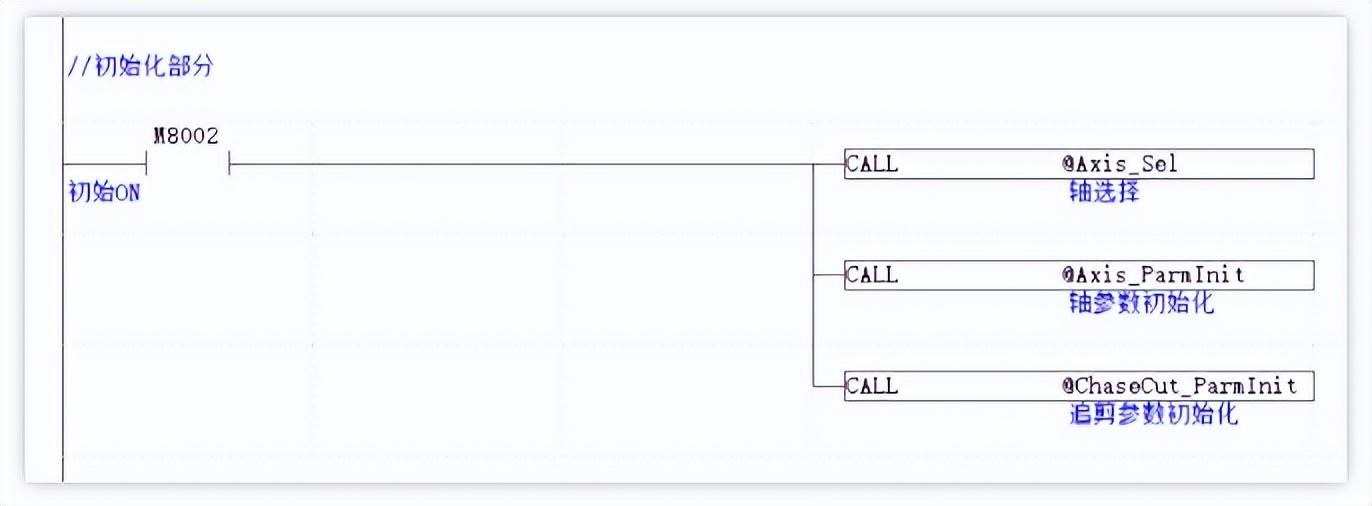Click the M8002 address label above contact
This screenshot has width=1372, height=506.
186,137
